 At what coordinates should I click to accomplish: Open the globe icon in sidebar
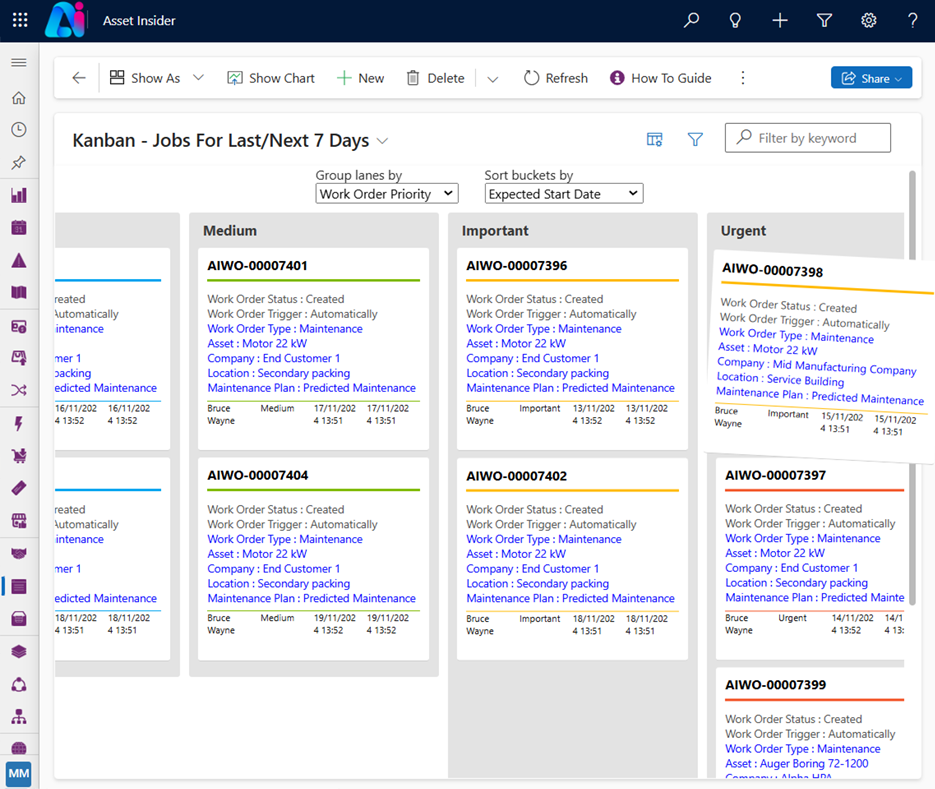pyautogui.click(x=19, y=748)
